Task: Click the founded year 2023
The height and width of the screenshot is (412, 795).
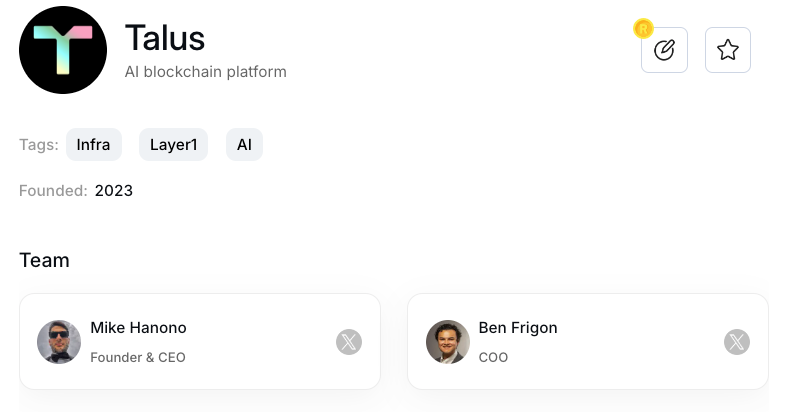Action: [114, 191]
